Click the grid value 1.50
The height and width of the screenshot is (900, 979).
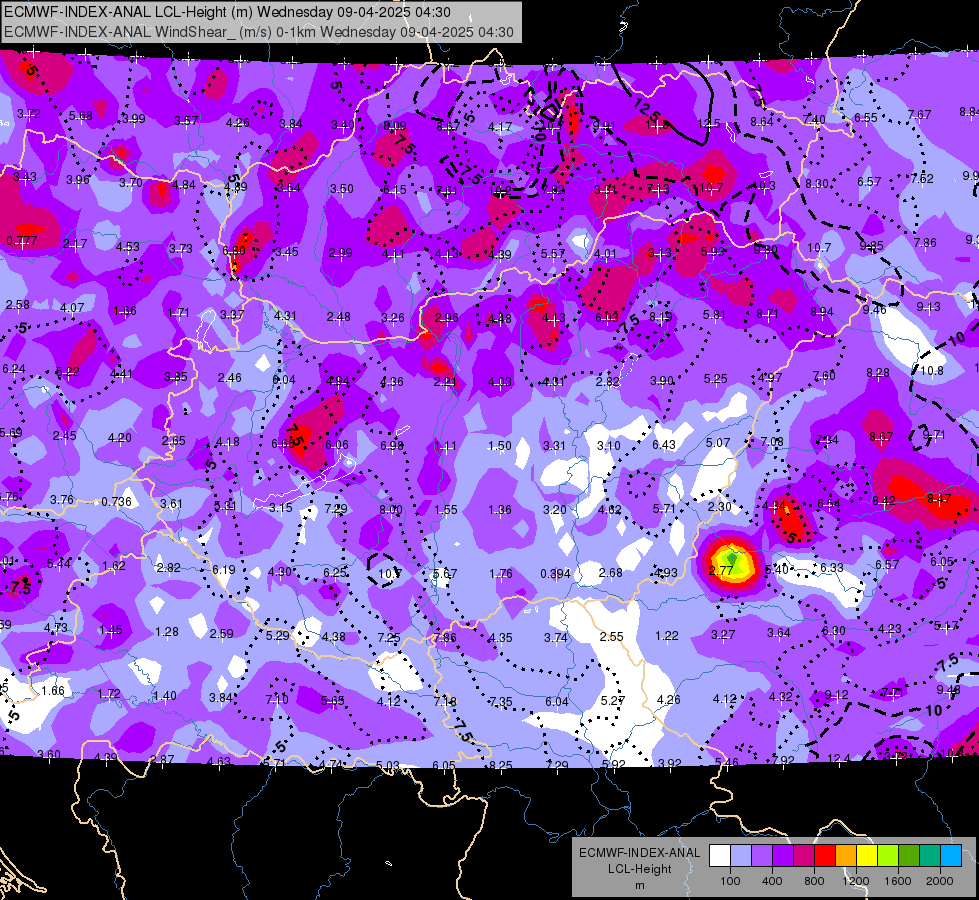click(499, 446)
